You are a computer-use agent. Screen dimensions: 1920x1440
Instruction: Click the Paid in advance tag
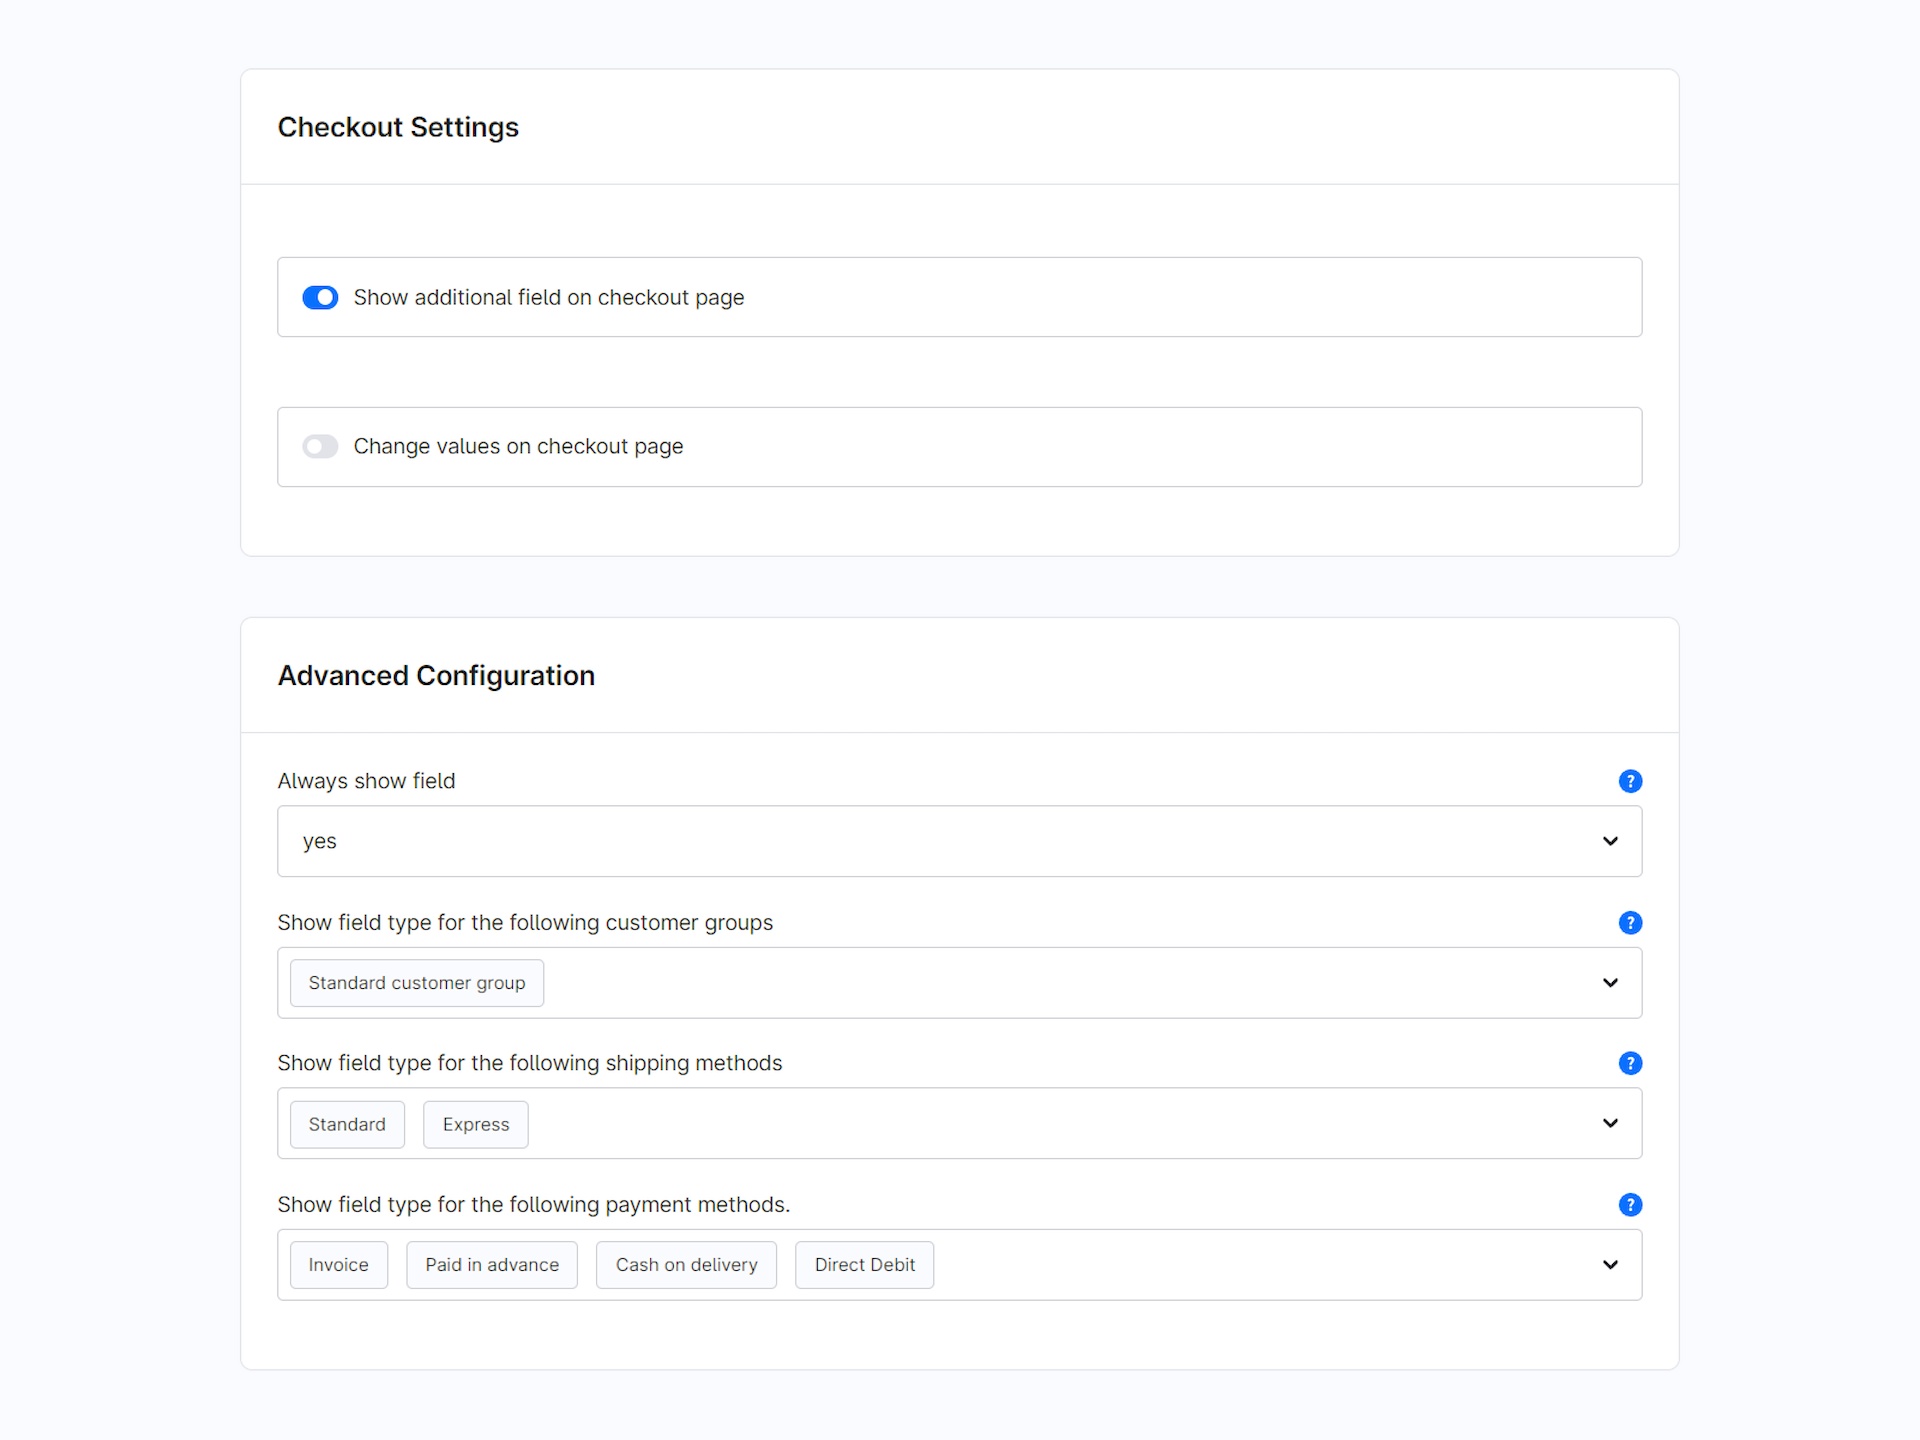(491, 1265)
